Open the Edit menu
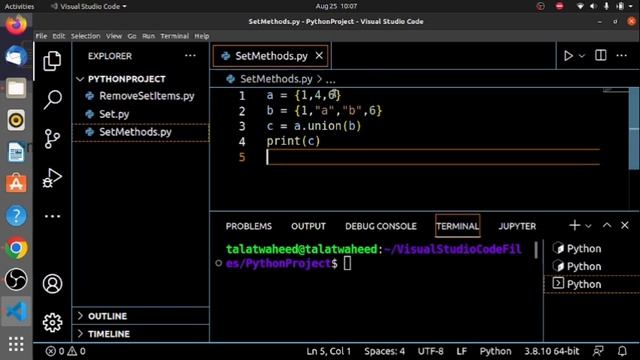The height and width of the screenshot is (360, 640). pyautogui.click(x=59, y=36)
